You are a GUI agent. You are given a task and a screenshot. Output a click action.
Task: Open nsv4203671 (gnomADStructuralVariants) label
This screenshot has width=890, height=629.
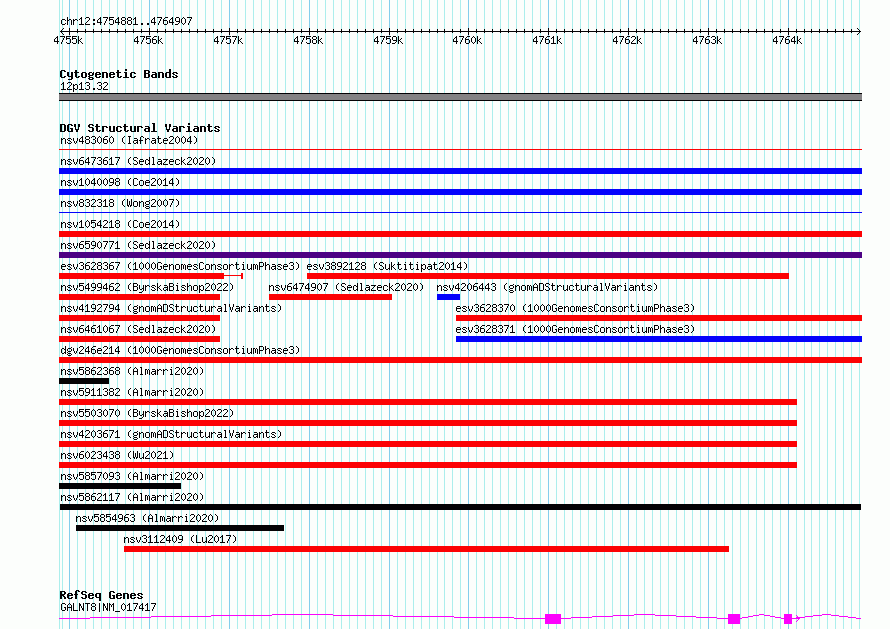[171, 434]
